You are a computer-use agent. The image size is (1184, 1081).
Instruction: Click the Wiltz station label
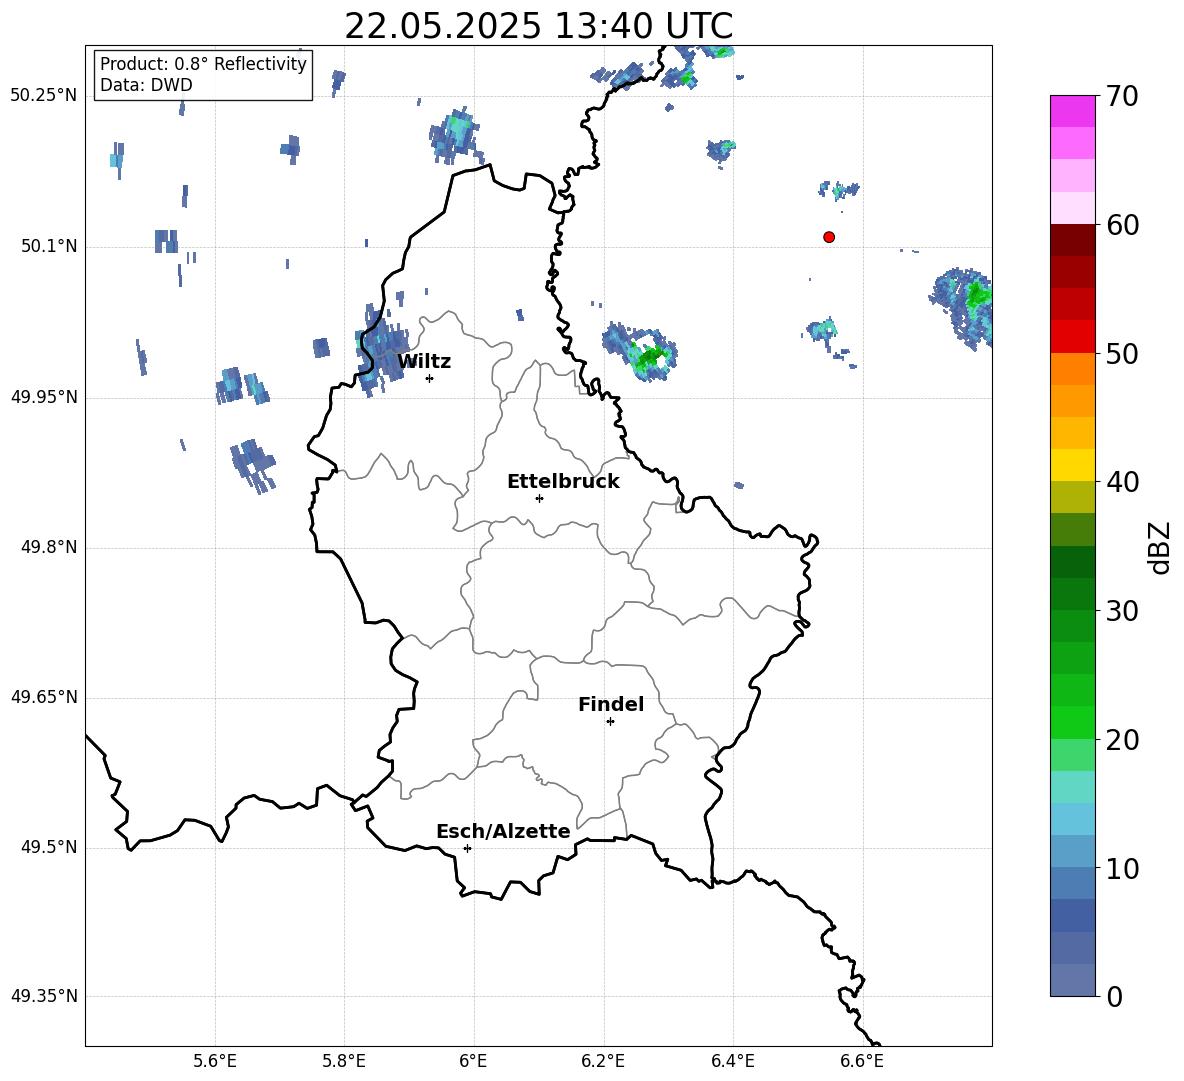click(x=424, y=362)
